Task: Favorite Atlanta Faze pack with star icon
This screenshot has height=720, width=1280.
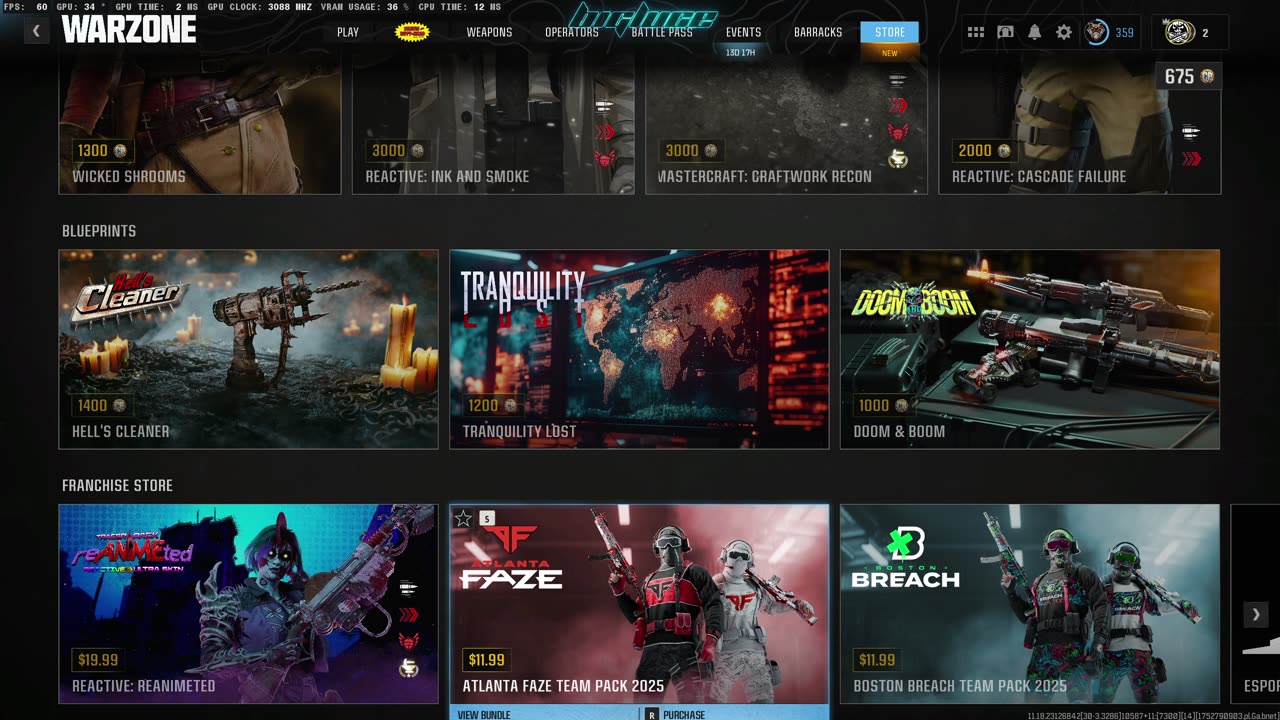Action: [463, 518]
